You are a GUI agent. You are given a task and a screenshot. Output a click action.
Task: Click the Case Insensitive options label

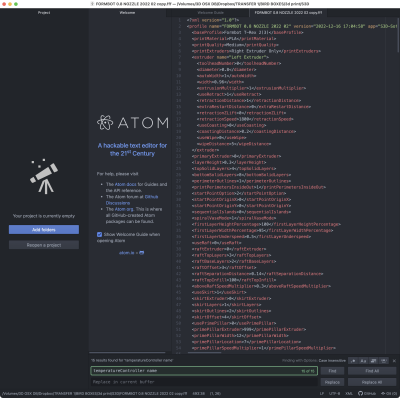(332, 360)
